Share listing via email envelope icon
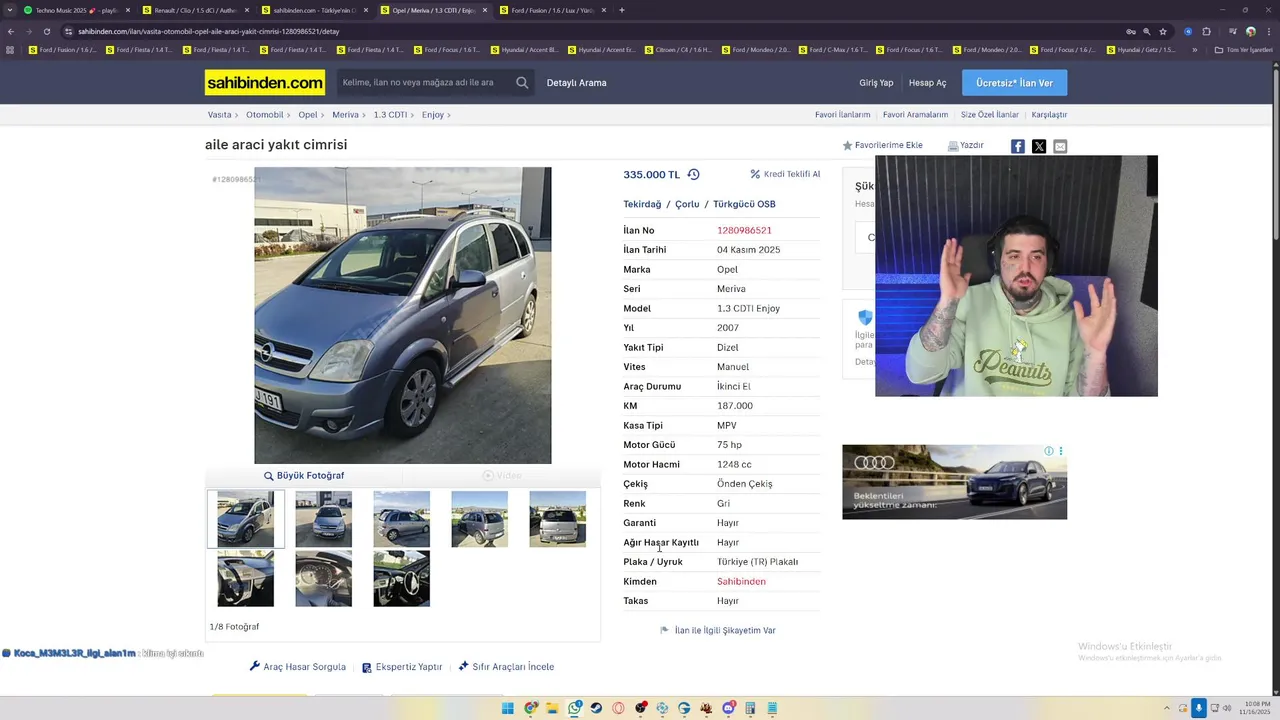Viewport: 1280px width, 720px height. tap(1060, 146)
